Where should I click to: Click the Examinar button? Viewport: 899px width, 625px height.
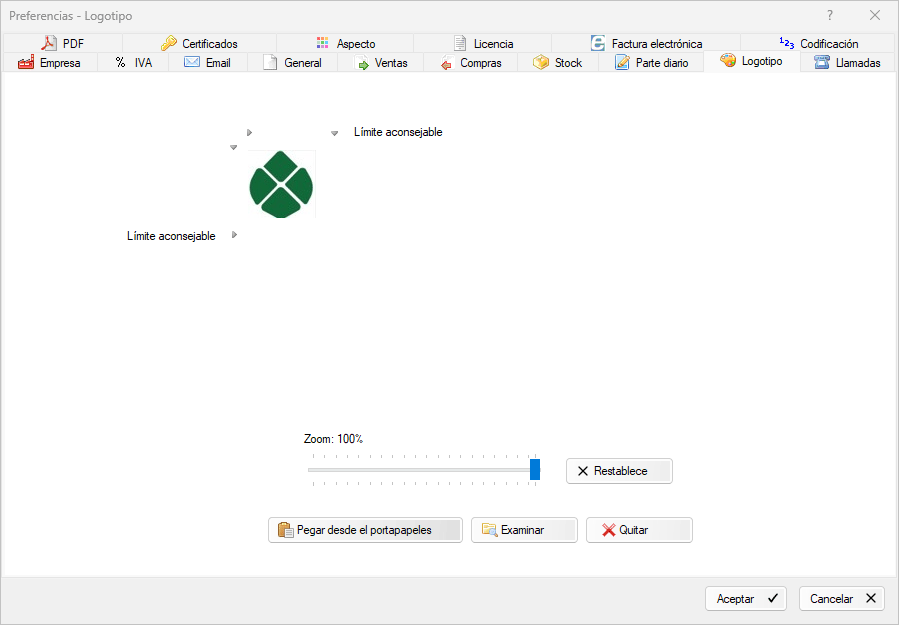click(524, 530)
